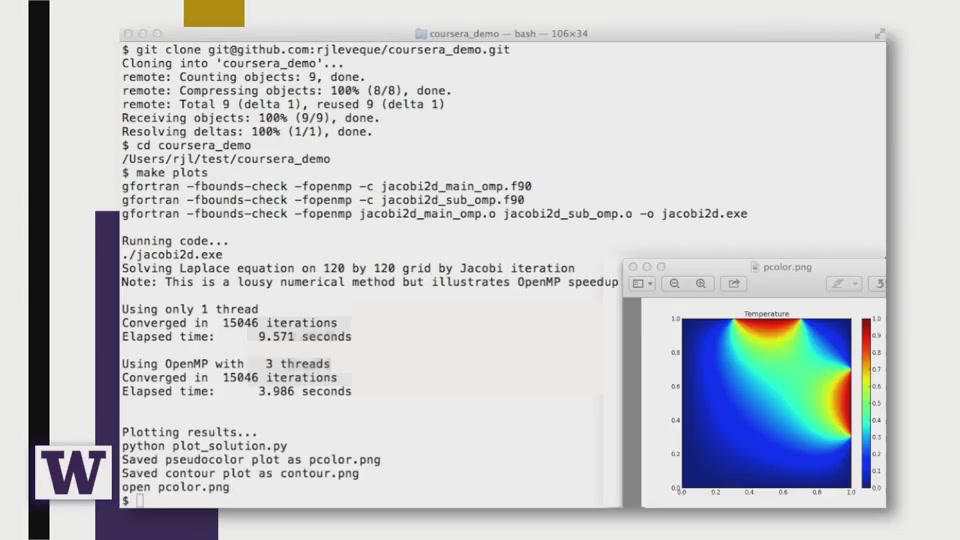Click Zoom In magnifier in Preview toolbar
The image size is (960, 540).
700,283
